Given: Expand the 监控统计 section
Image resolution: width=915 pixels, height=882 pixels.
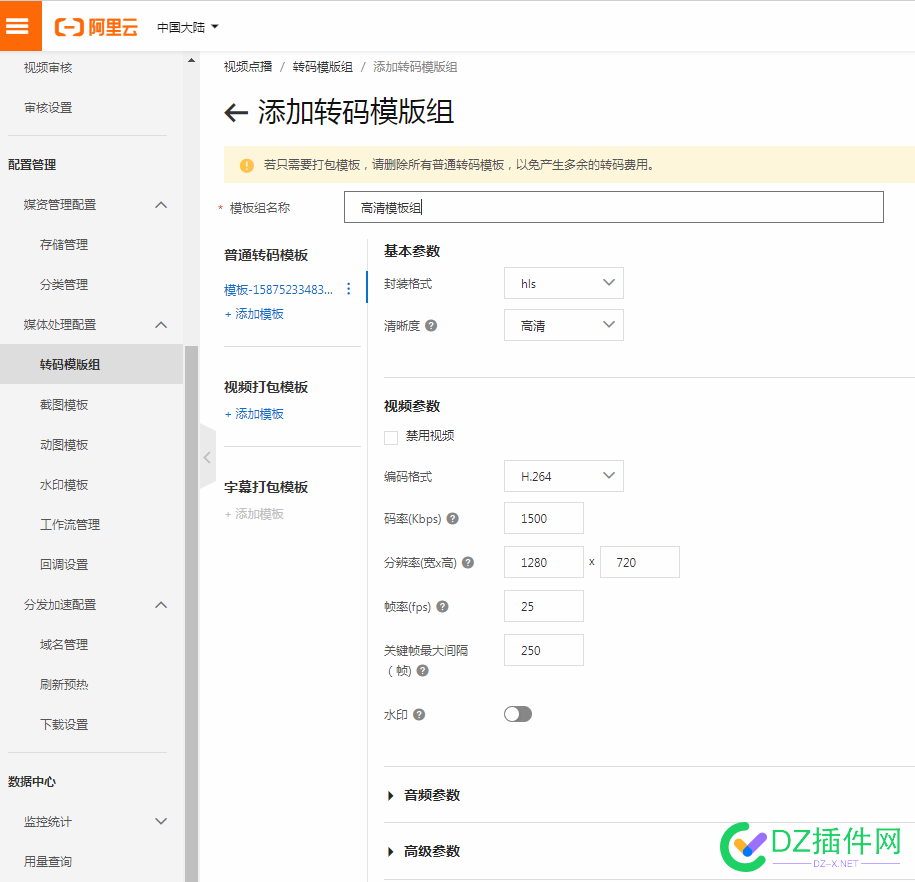Looking at the screenshot, I should 161,821.
